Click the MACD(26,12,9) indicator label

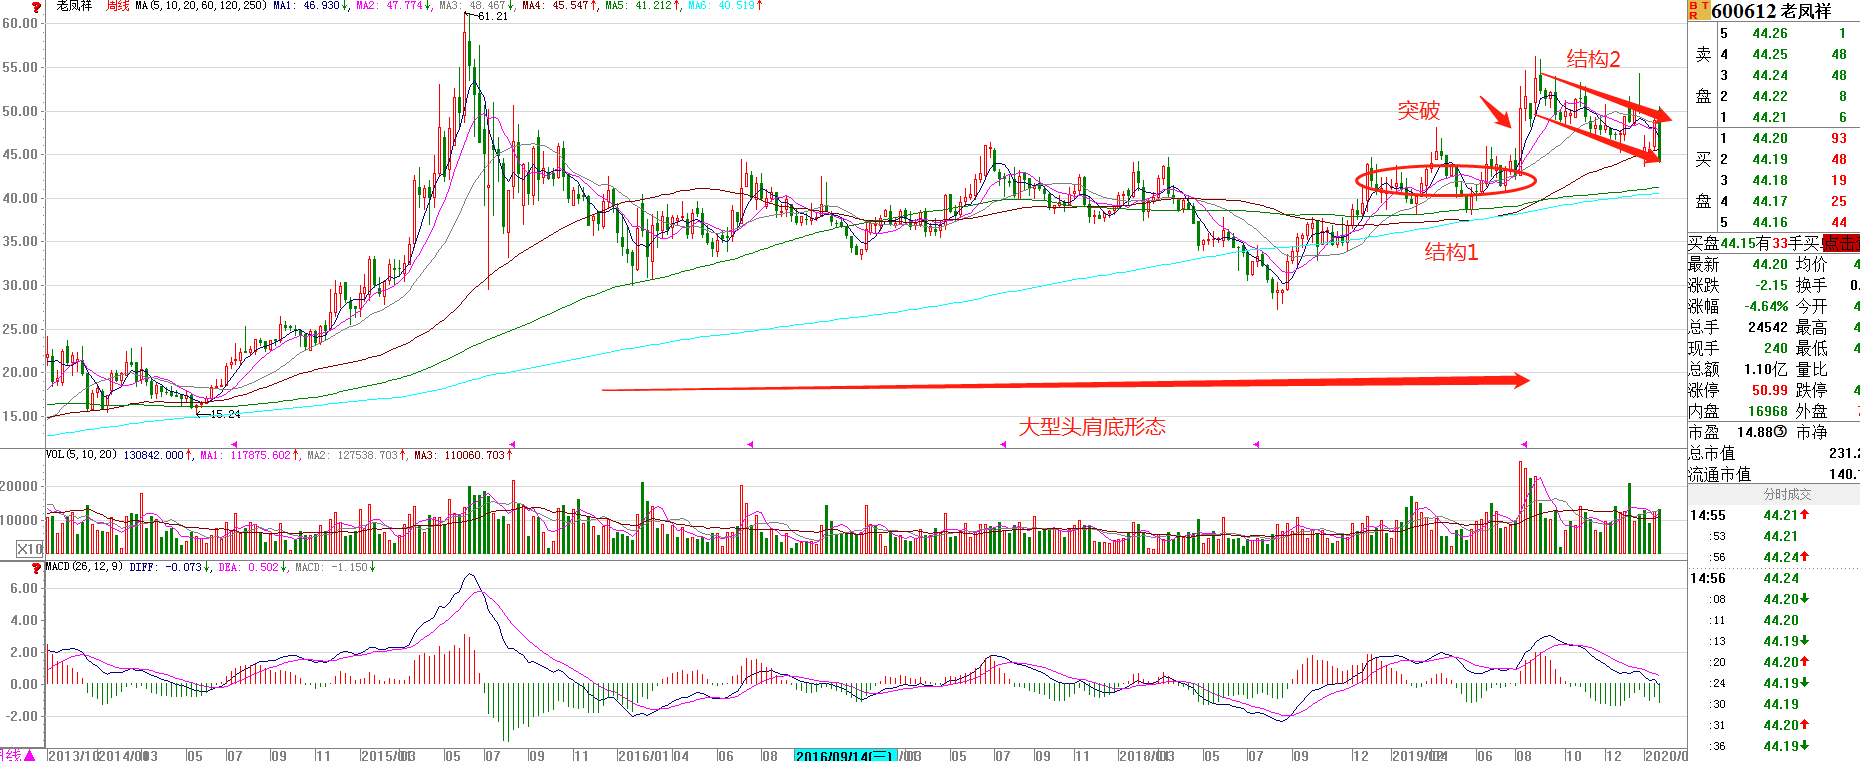coord(84,567)
